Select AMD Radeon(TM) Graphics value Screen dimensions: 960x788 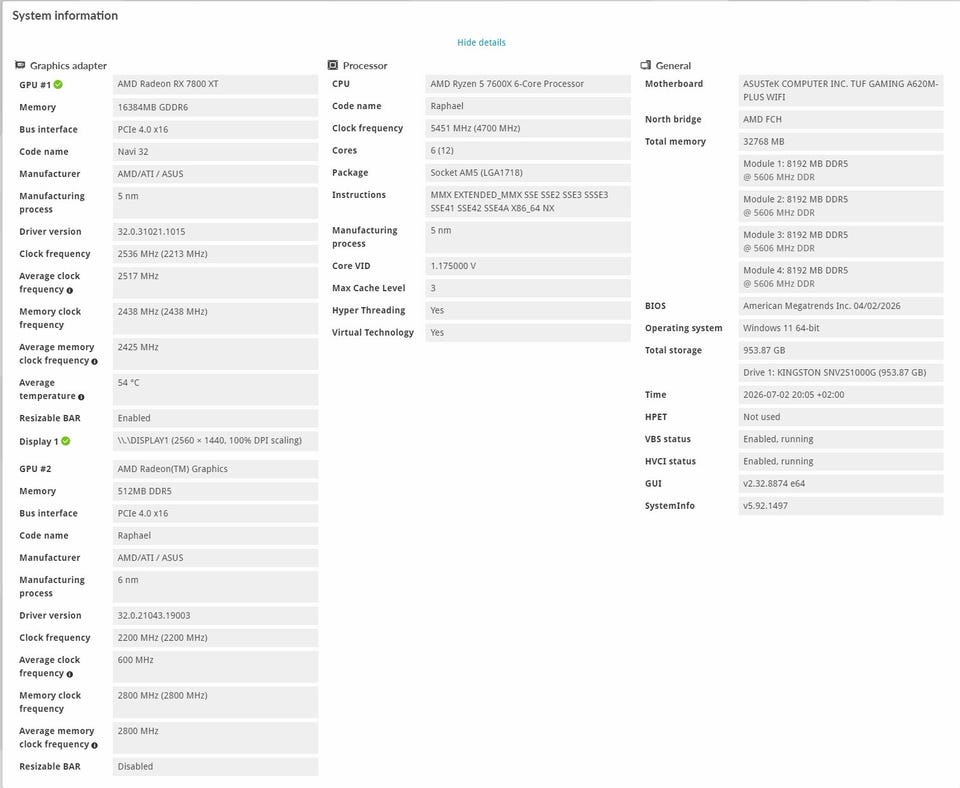216,469
